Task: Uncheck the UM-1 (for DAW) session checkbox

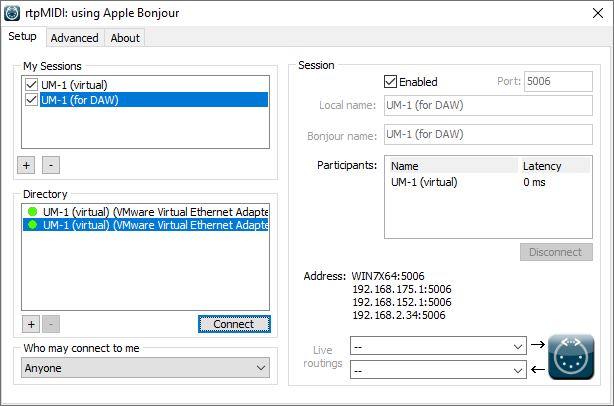Action: (x=31, y=99)
